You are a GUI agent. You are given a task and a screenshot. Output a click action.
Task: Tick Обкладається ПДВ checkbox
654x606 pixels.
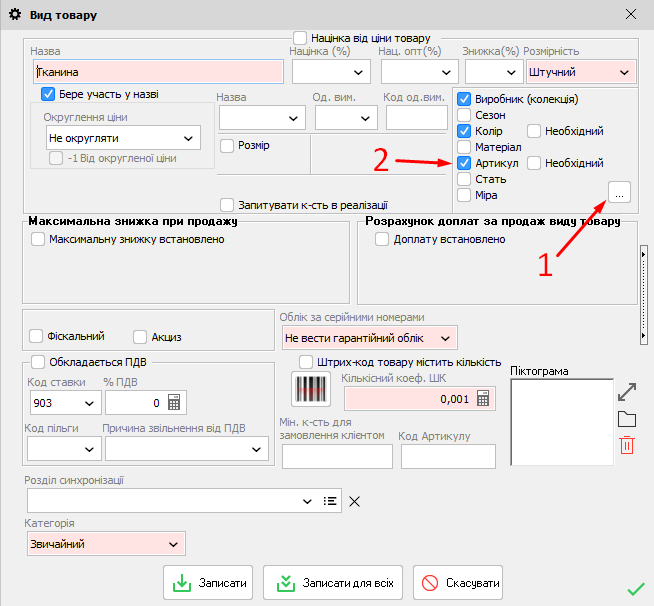(x=38, y=362)
